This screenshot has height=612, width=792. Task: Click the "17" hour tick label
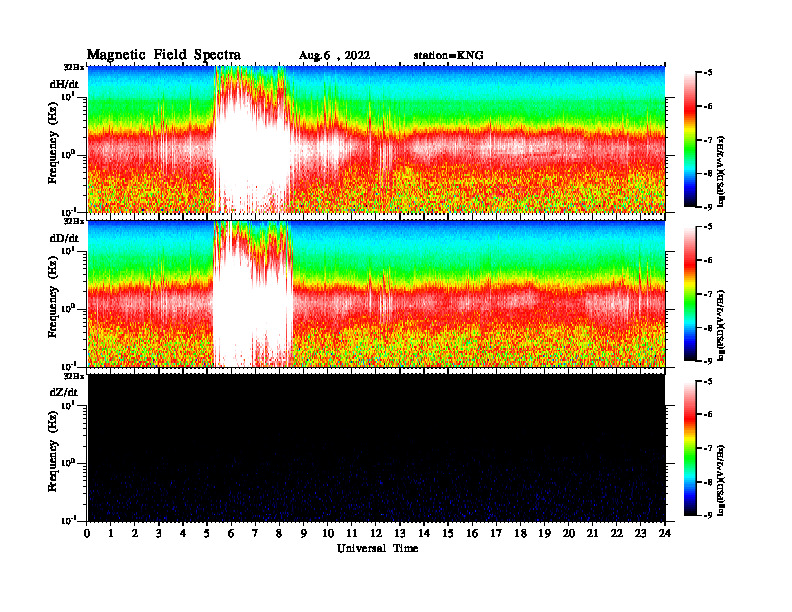coord(496,533)
